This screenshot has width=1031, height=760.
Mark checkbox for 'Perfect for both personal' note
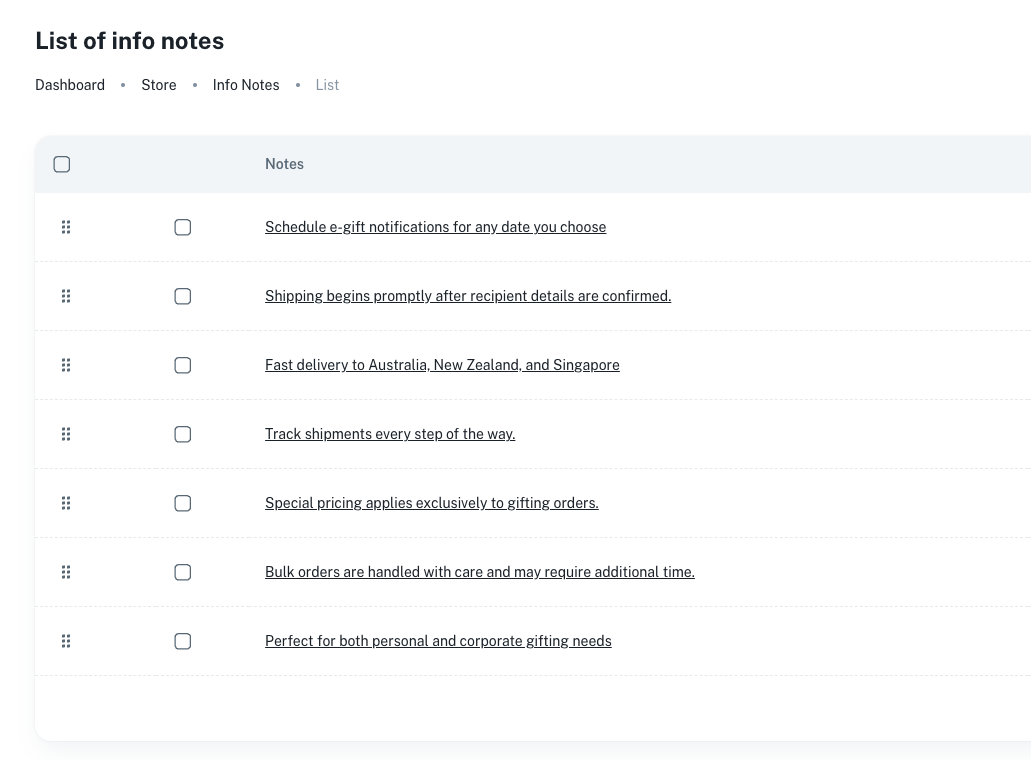click(x=183, y=641)
